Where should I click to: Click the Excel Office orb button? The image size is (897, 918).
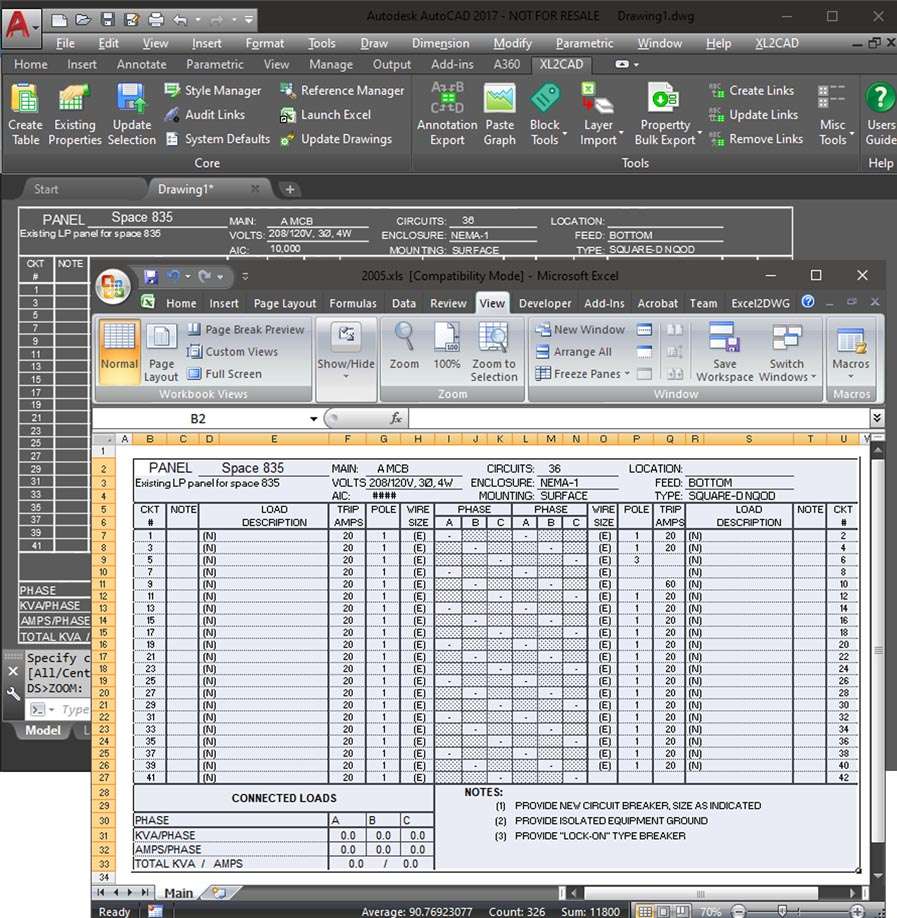pos(113,288)
